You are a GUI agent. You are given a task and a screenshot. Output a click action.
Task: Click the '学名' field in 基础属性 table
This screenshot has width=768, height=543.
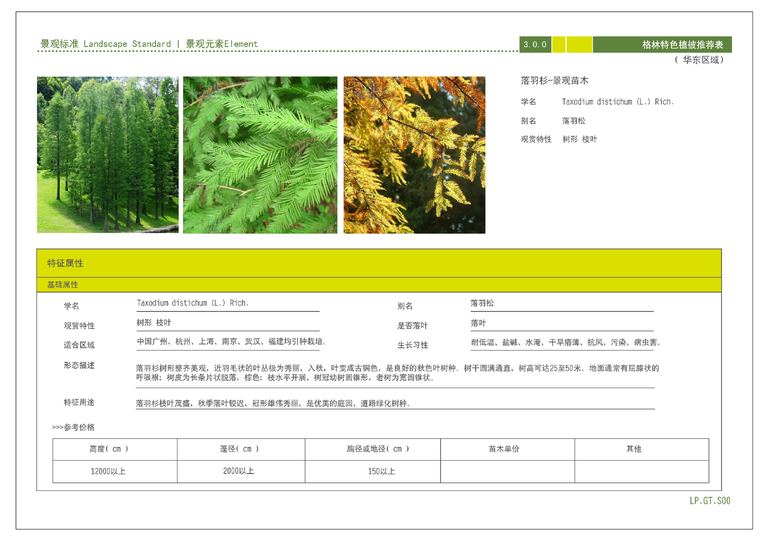coord(228,304)
